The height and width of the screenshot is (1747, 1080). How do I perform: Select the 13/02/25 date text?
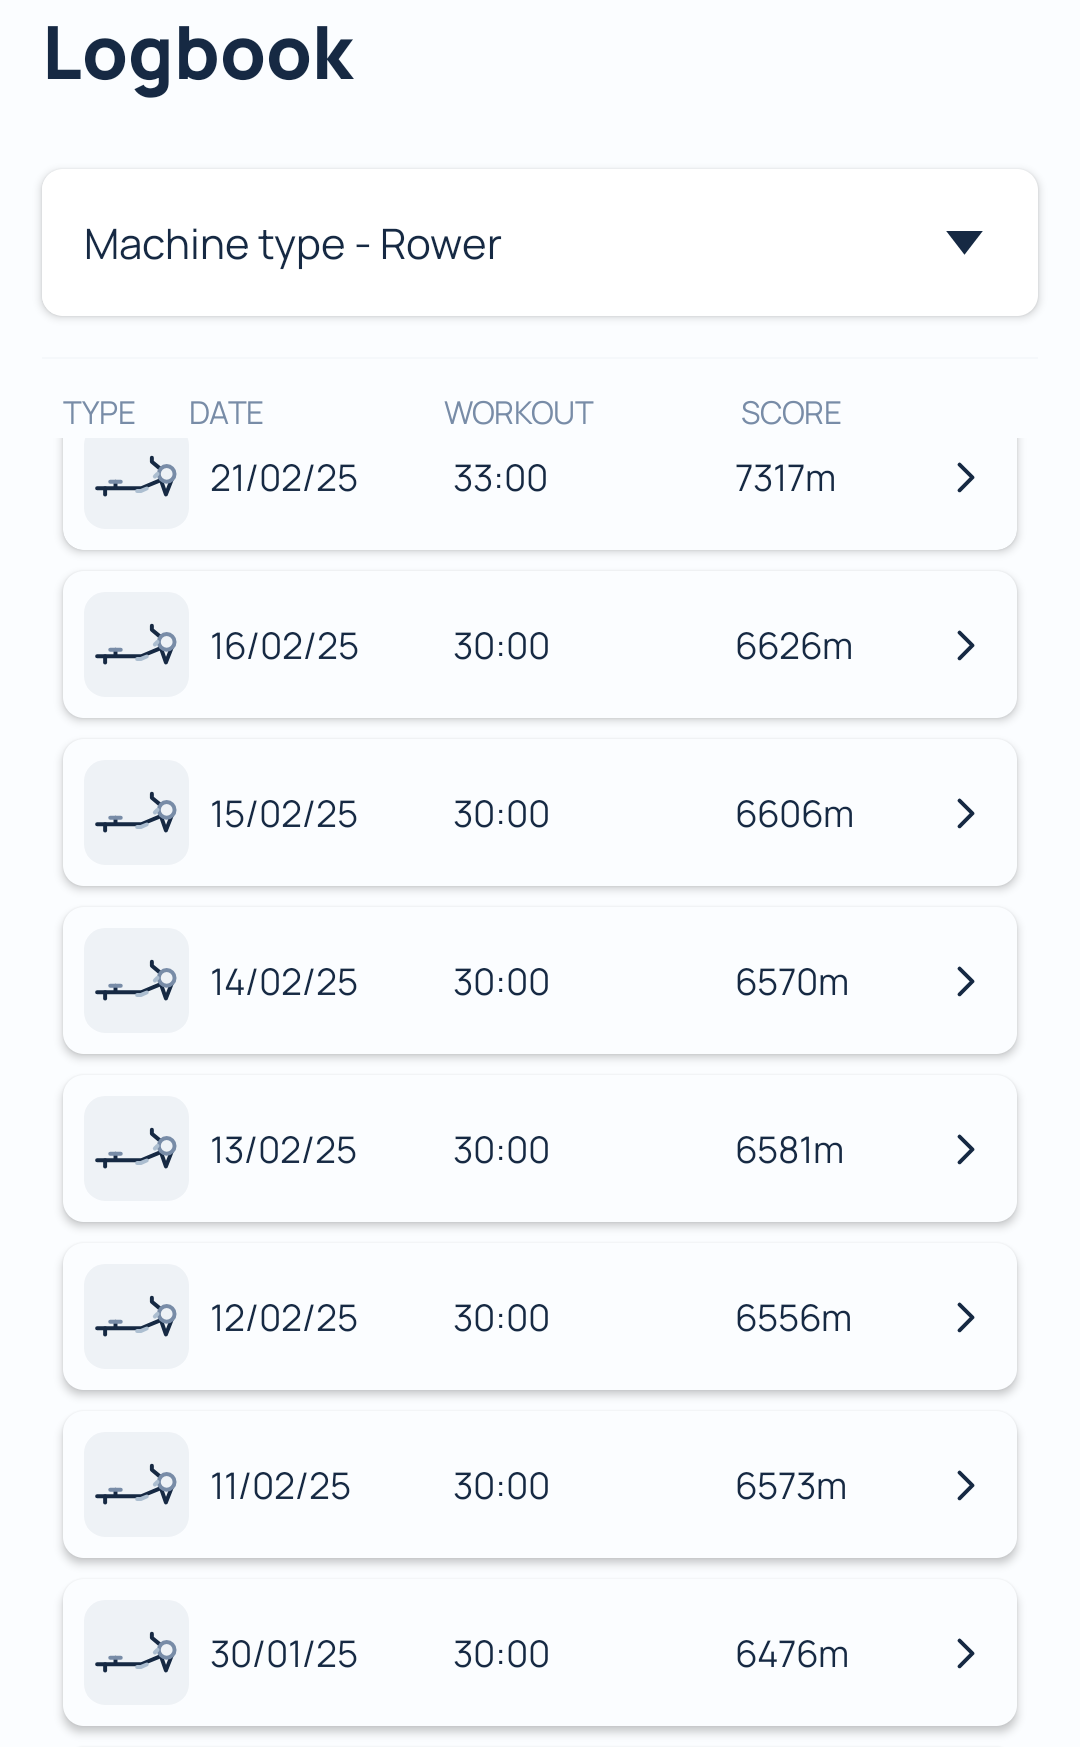pos(283,1150)
